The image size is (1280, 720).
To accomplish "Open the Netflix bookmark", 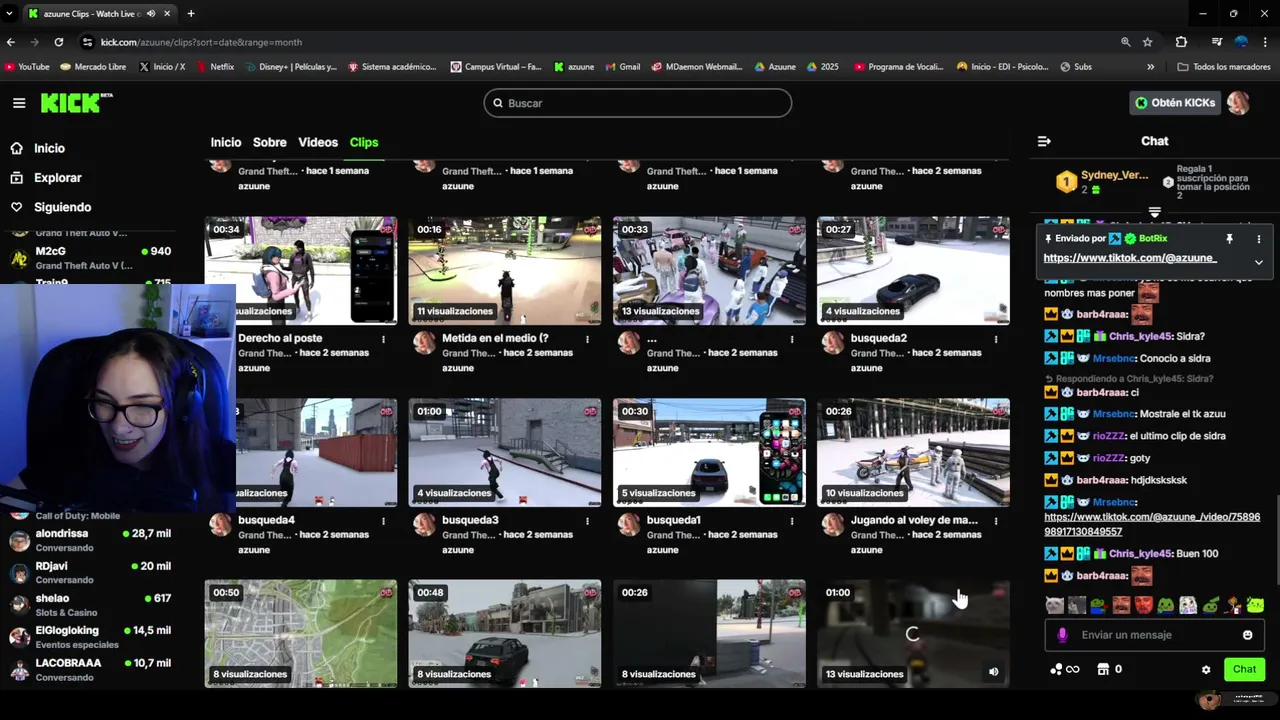I will point(216,67).
